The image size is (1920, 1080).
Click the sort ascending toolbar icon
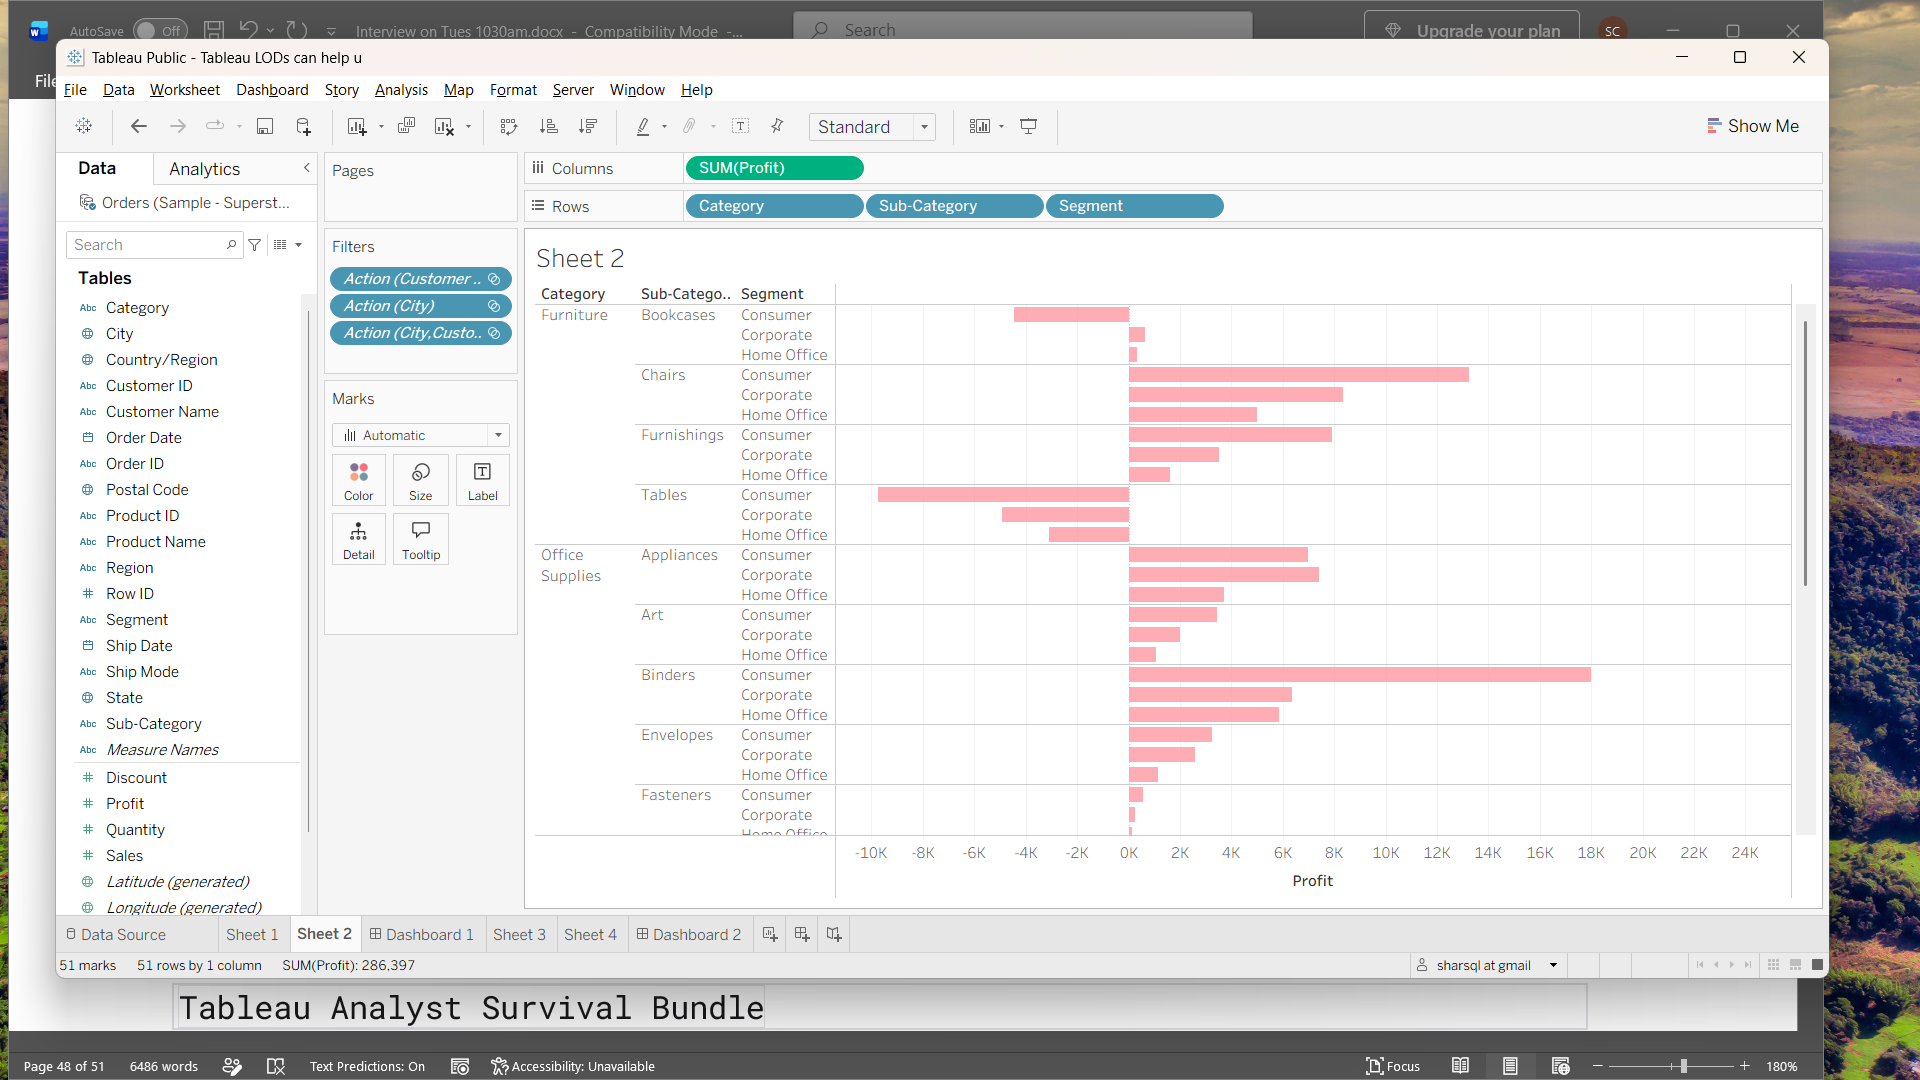[549, 126]
